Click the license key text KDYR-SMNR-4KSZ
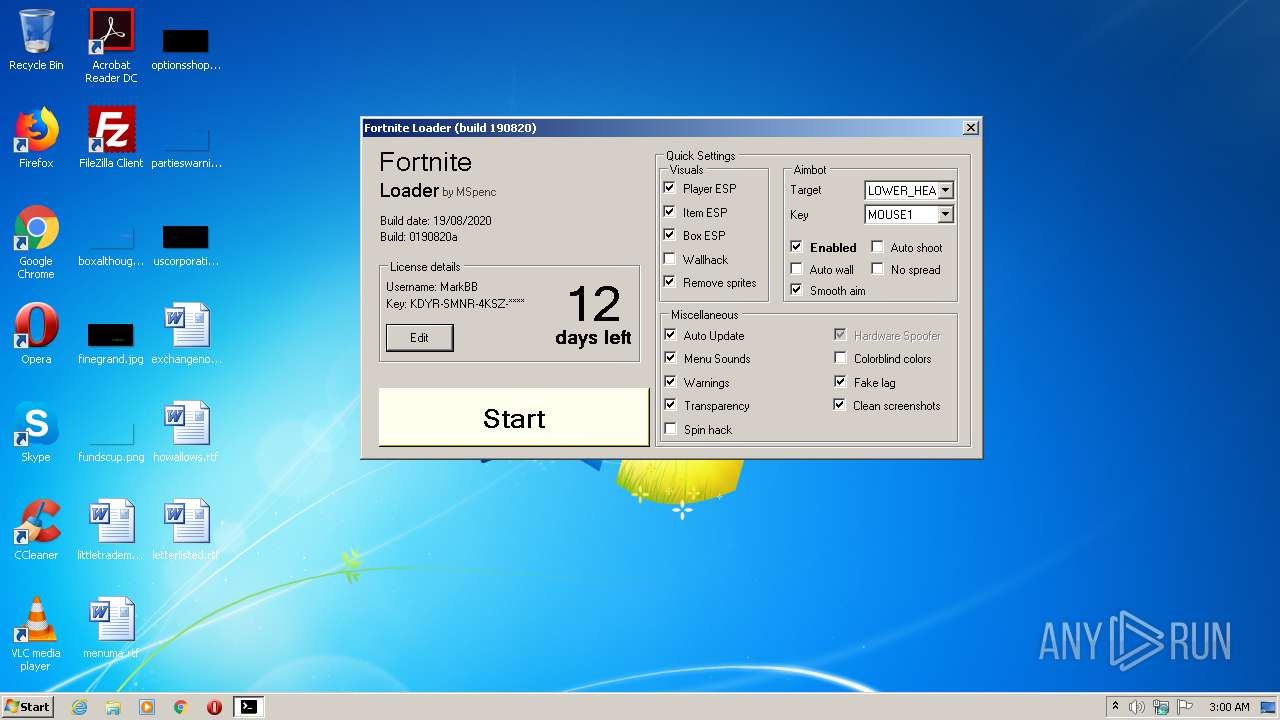Image resolution: width=1280 pixels, height=720 pixels. point(457,303)
